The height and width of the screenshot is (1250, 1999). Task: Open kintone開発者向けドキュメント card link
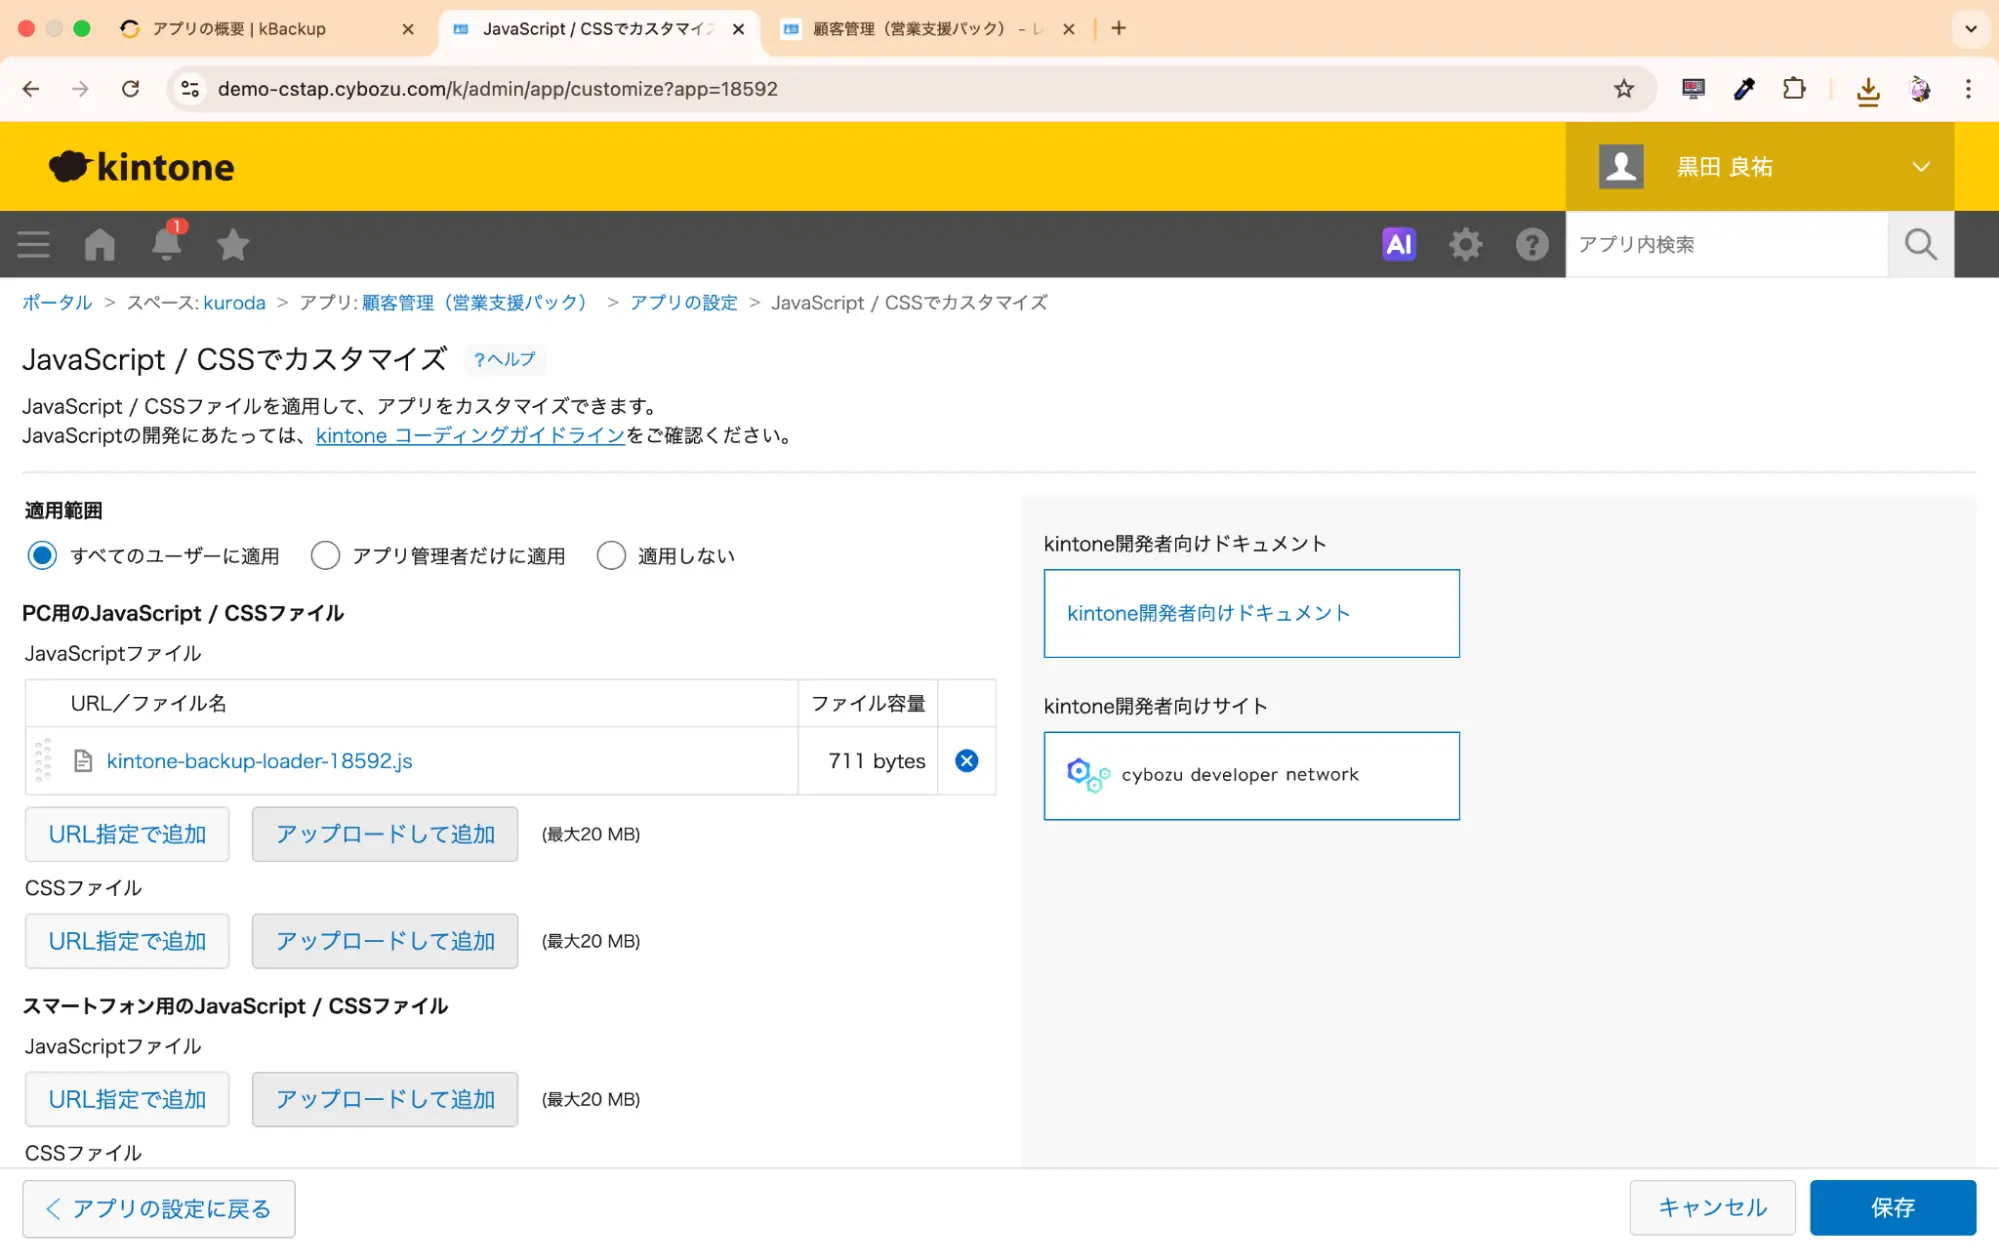coord(1251,613)
